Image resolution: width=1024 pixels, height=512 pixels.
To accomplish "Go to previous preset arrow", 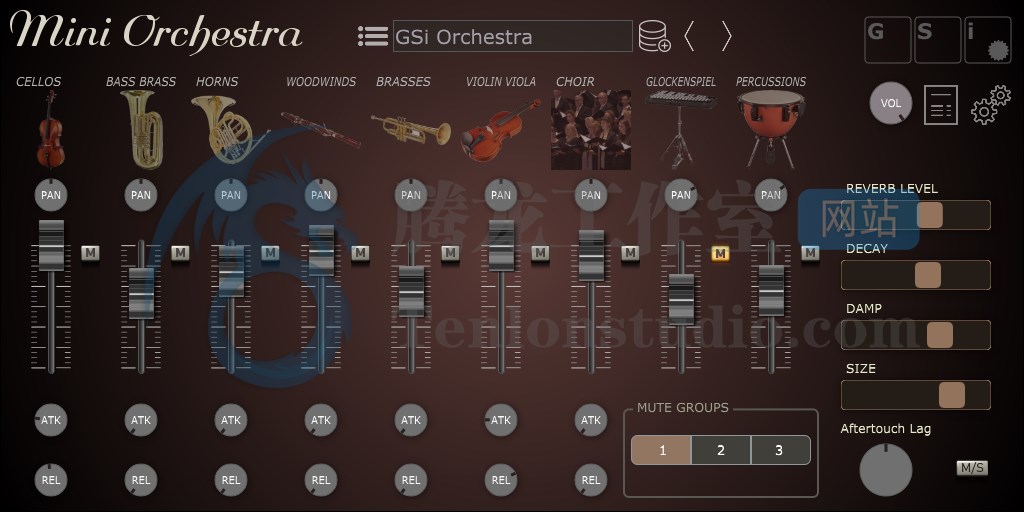I will tap(689, 36).
